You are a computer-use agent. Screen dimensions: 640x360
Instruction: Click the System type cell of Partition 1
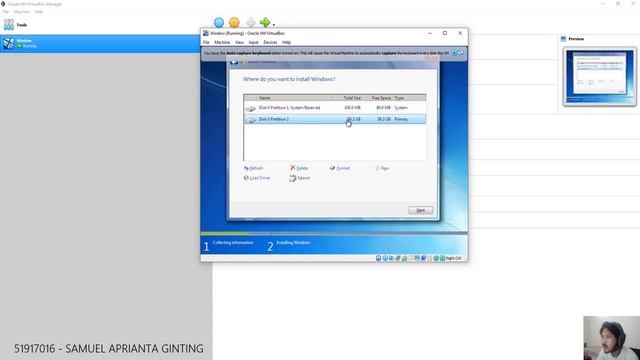point(401,108)
